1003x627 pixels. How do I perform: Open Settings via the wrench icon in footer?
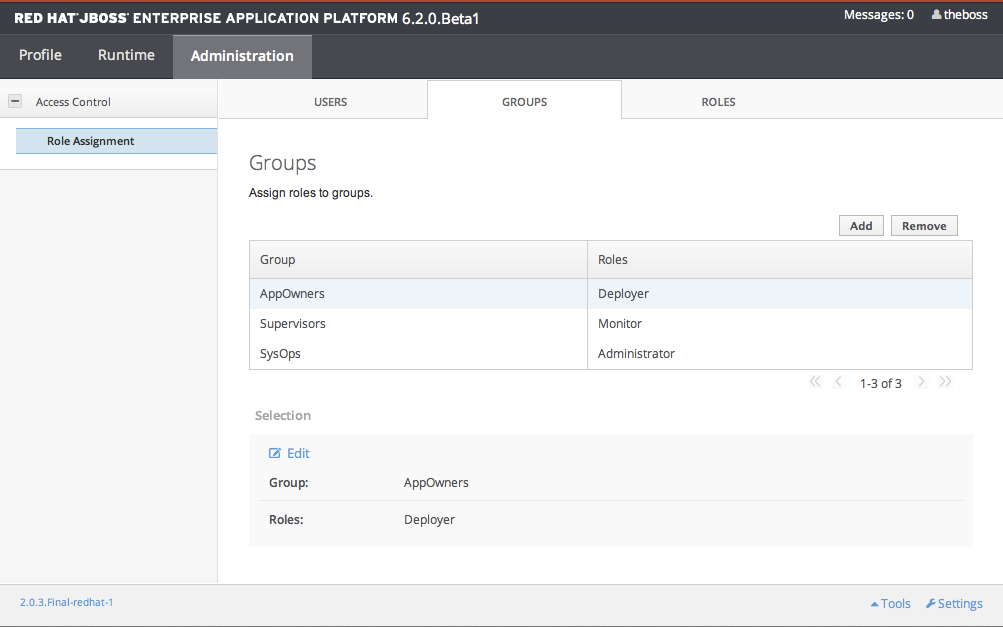(931, 604)
